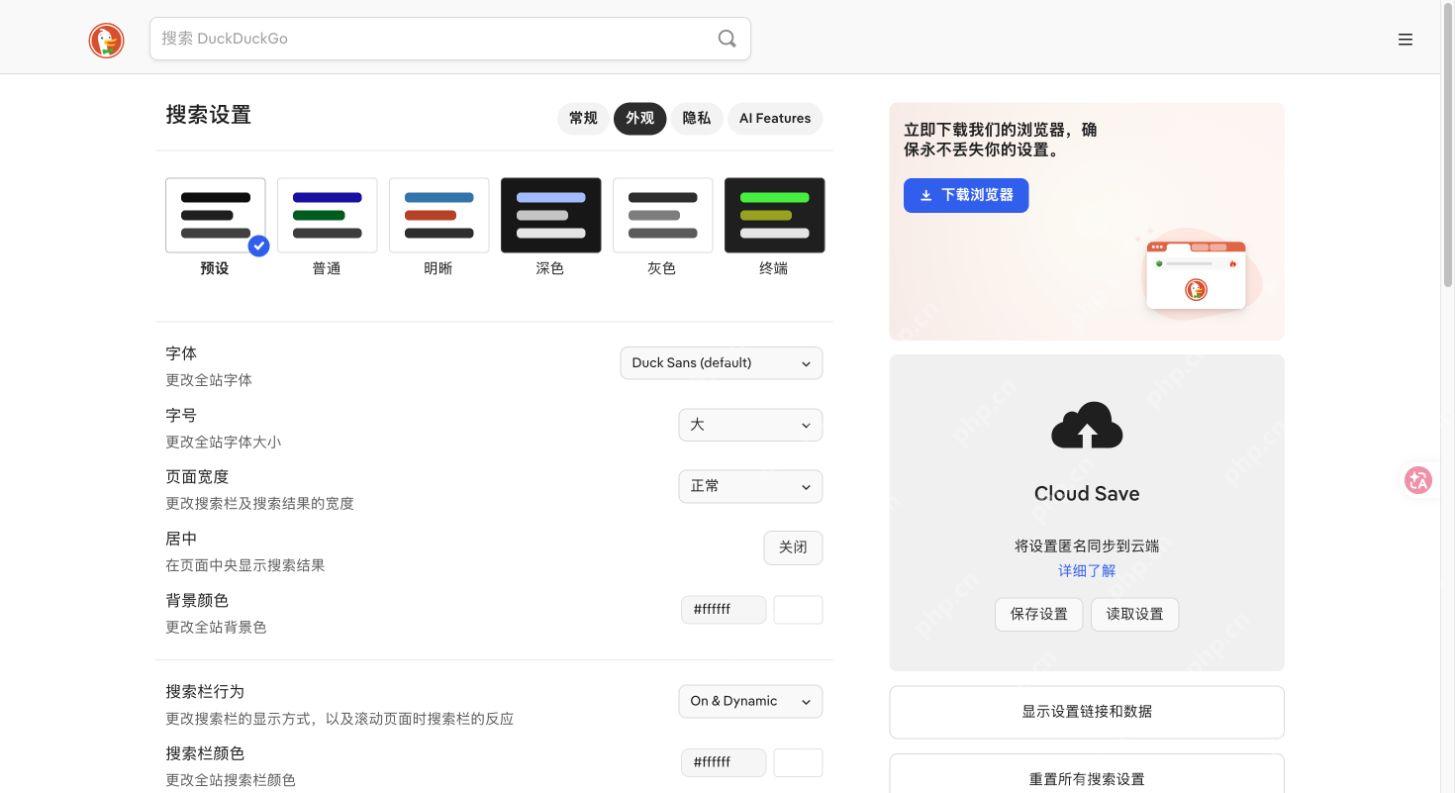
Task: Open the hamburger menu icon
Action: pyautogui.click(x=1405, y=39)
